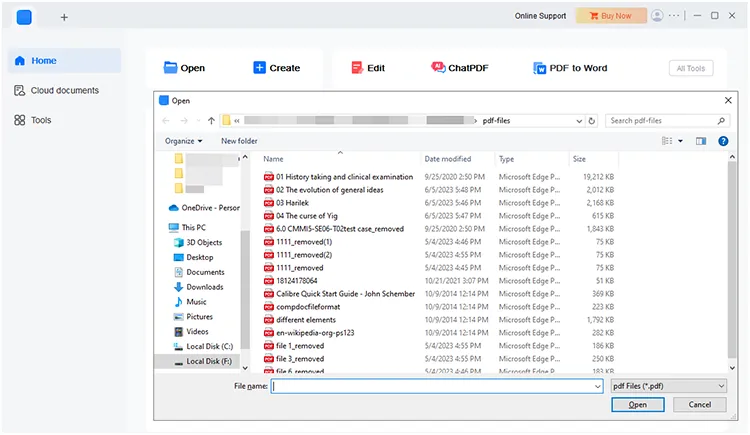Open the ChatPDF AI tool
Viewport: 750px width, 435px height.
(460, 68)
